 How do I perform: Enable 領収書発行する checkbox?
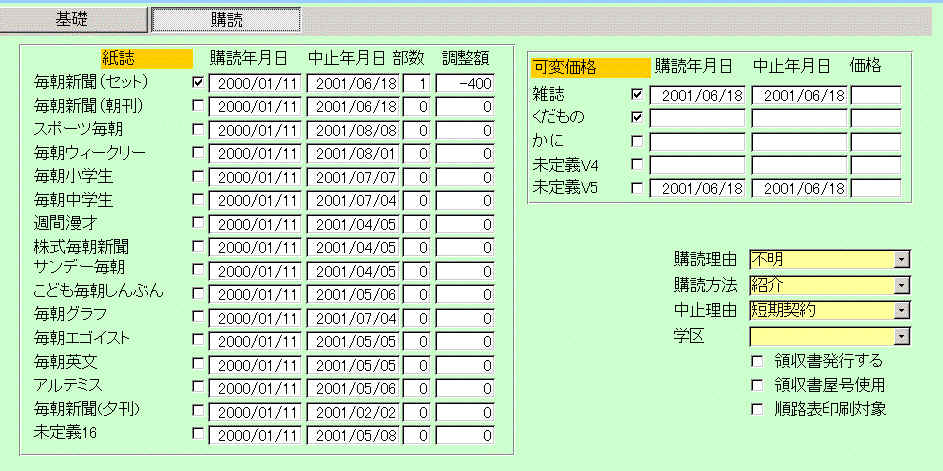pos(757,362)
